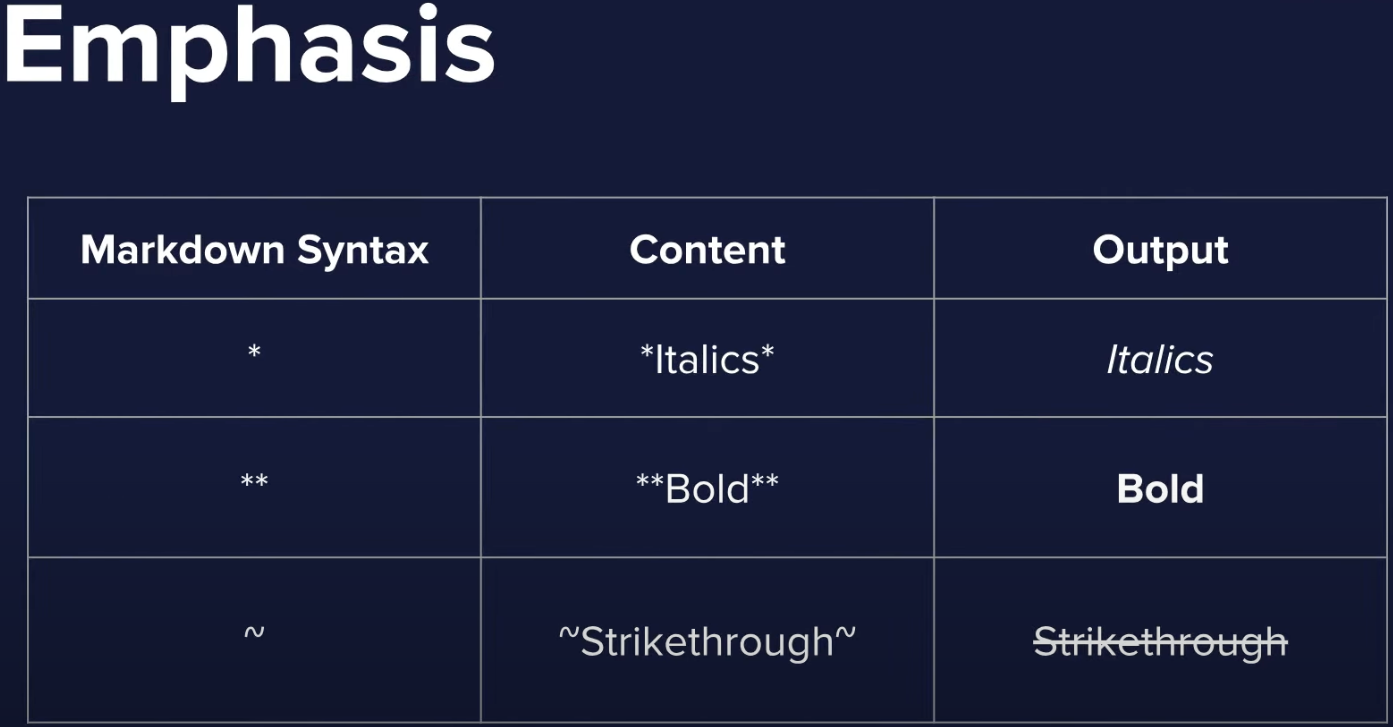Click the word Bold in the Content column

pyautogui.click(x=707, y=489)
